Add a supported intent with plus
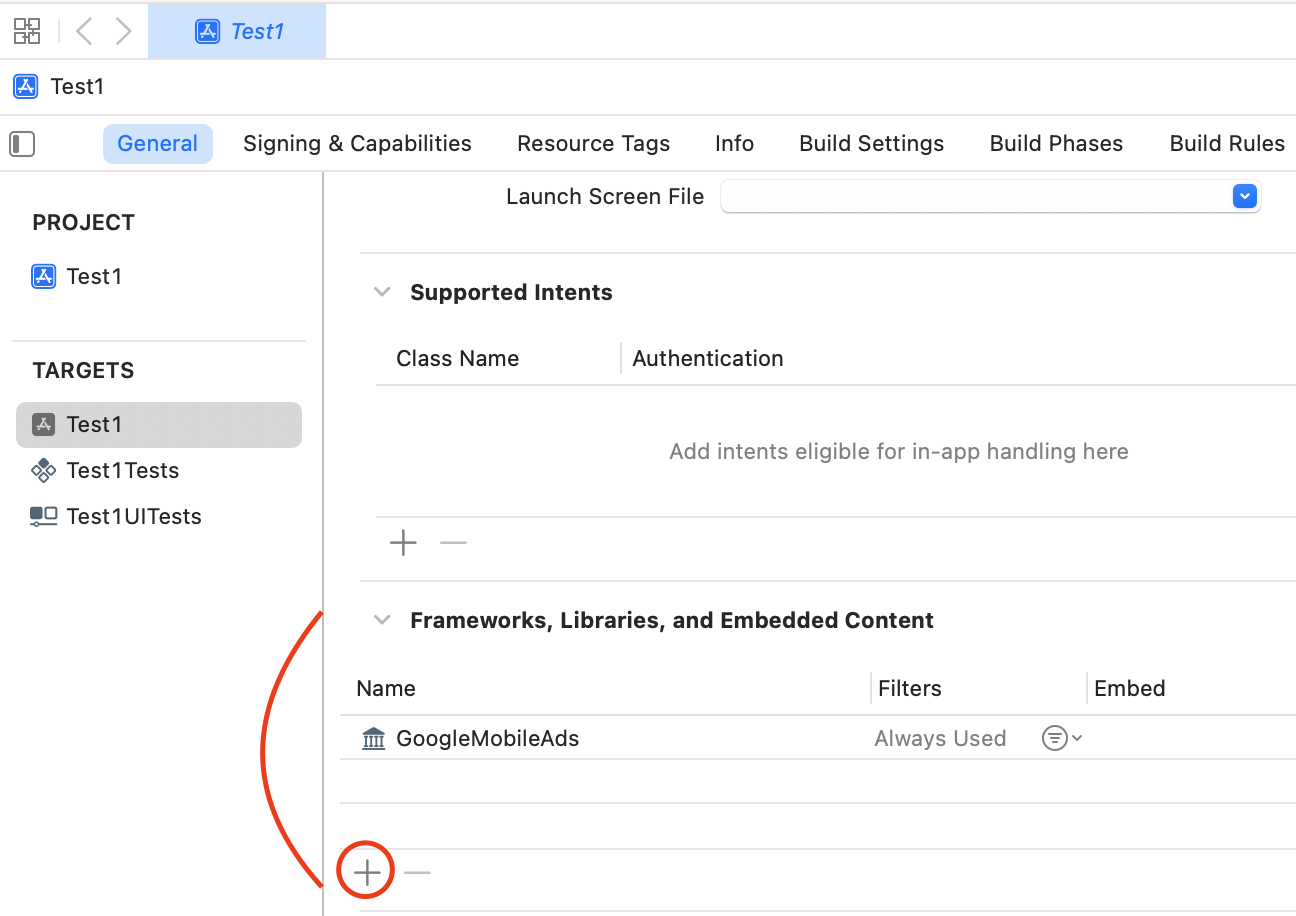 (403, 543)
